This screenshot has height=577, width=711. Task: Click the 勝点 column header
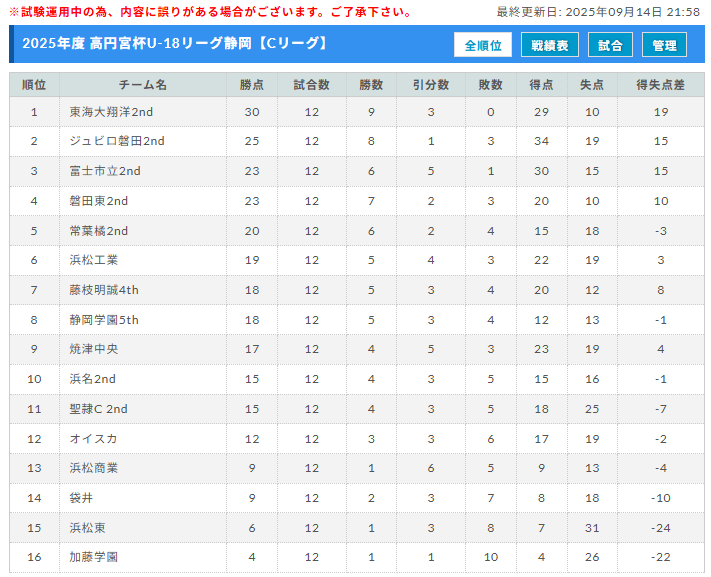coord(252,85)
